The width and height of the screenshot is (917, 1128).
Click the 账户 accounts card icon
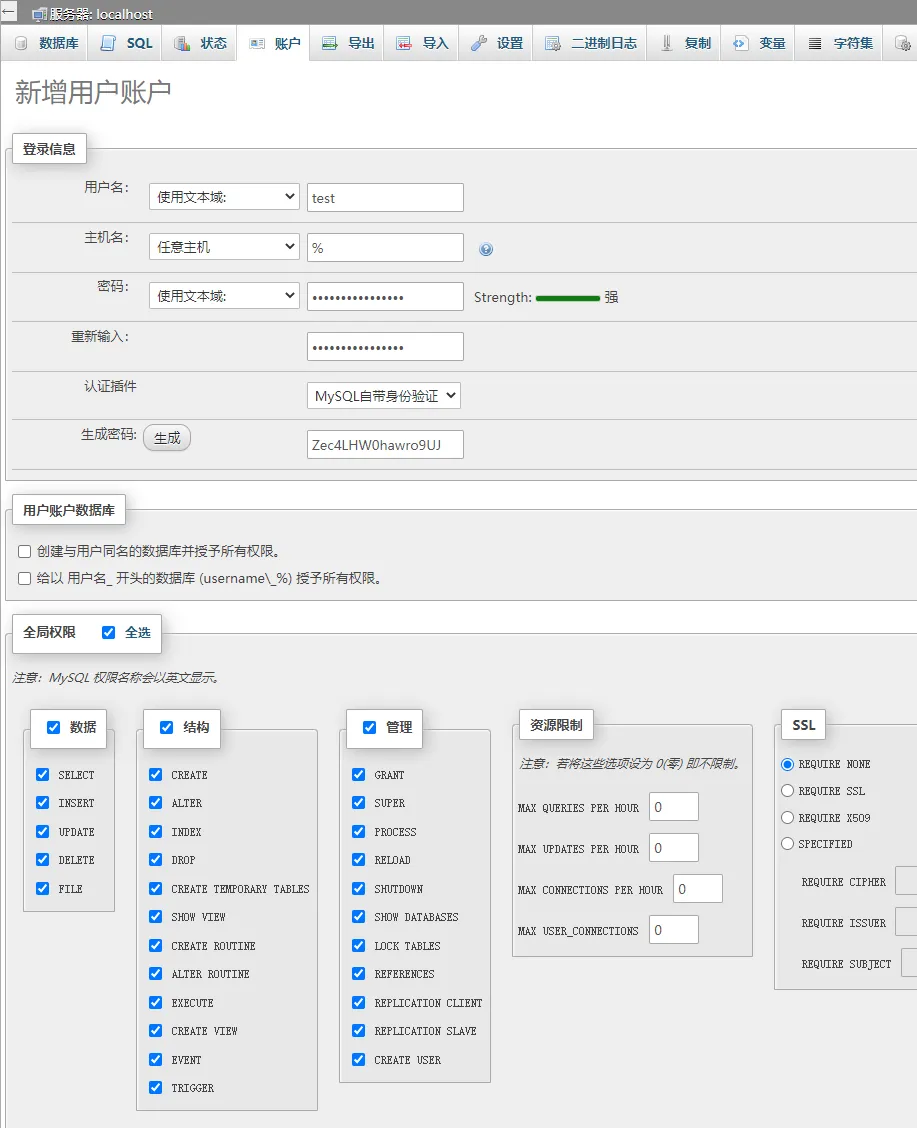coord(257,44)
